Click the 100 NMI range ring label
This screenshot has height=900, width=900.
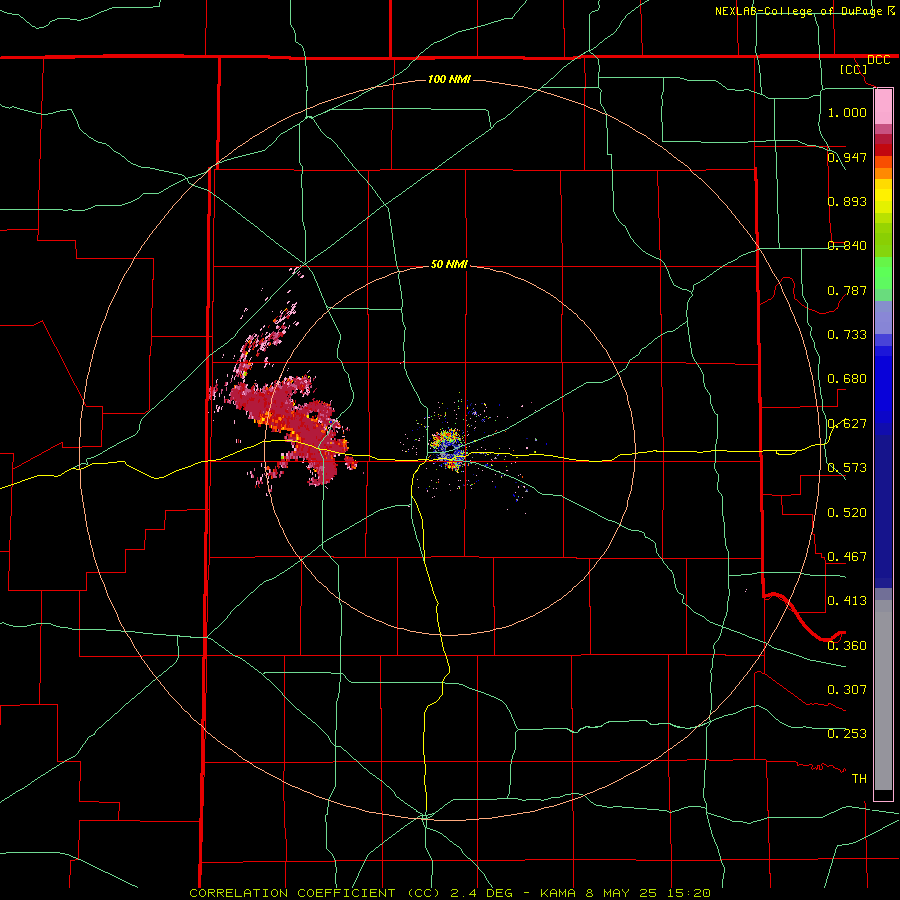[449, 79]
